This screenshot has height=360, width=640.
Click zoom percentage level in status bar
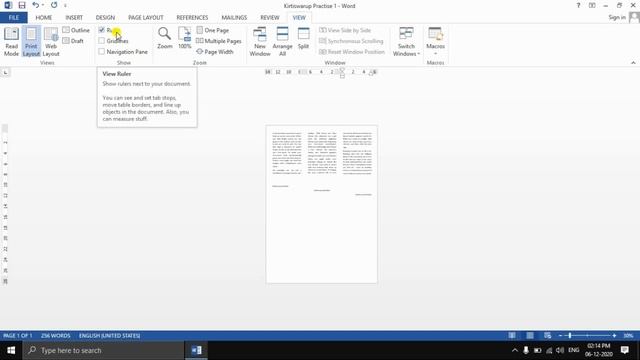pyautogui.click(x=628, y=336)
